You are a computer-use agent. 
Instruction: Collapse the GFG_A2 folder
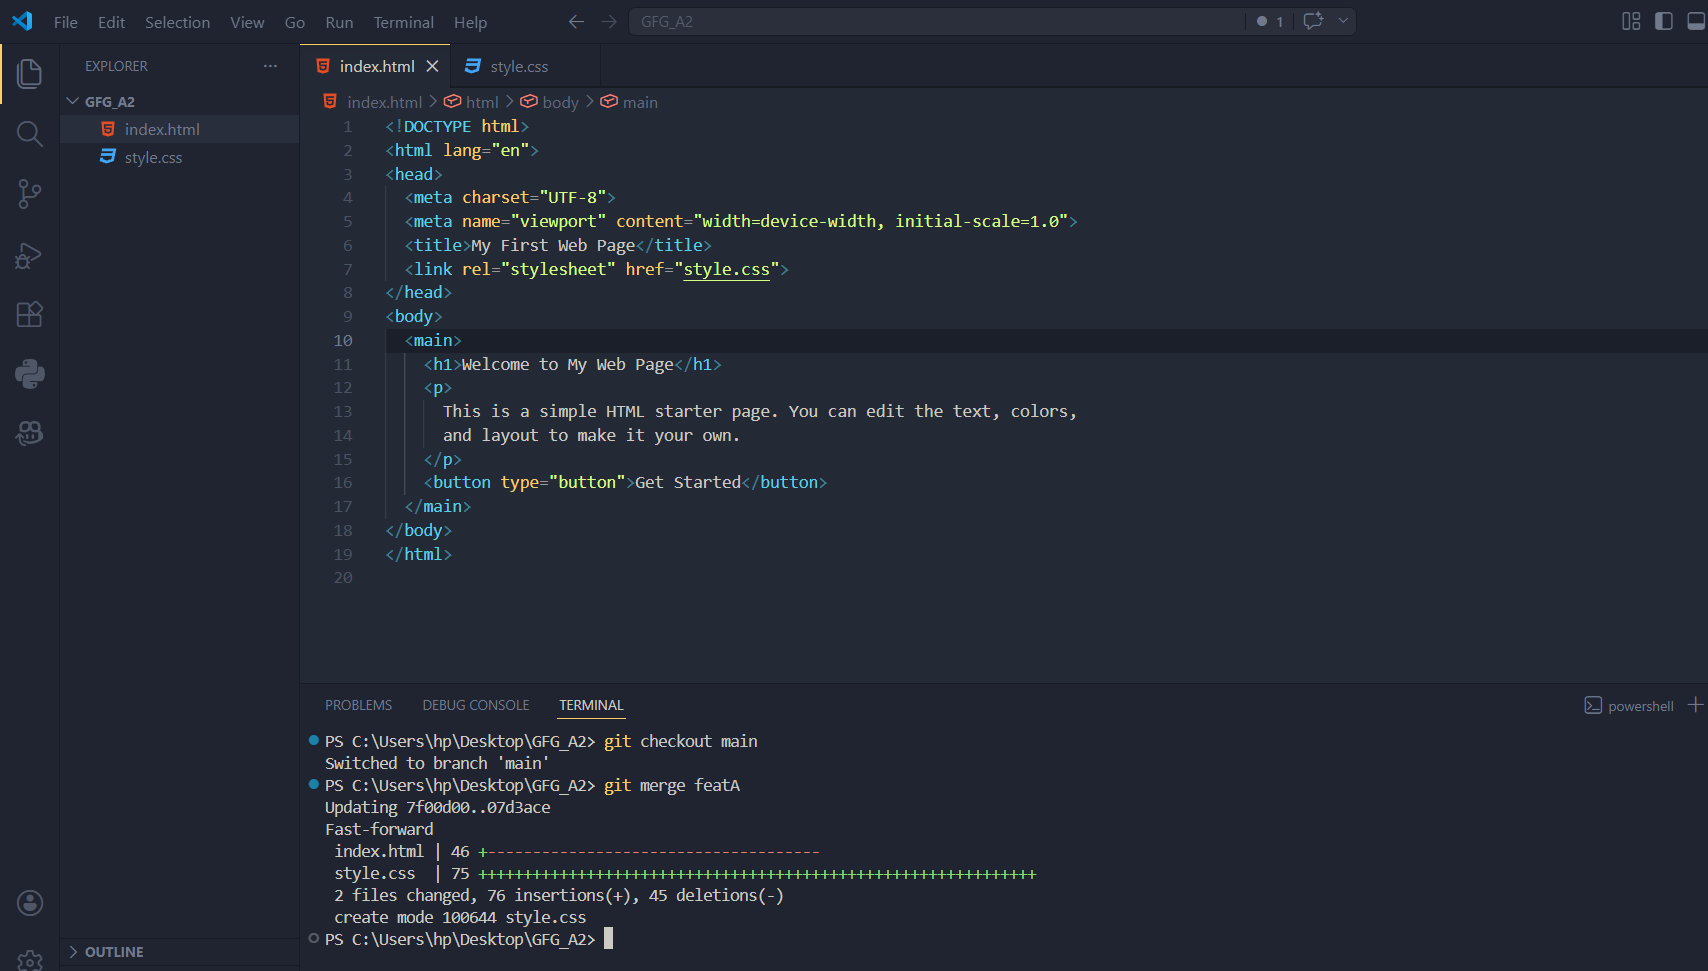click(x=110, y=102)
